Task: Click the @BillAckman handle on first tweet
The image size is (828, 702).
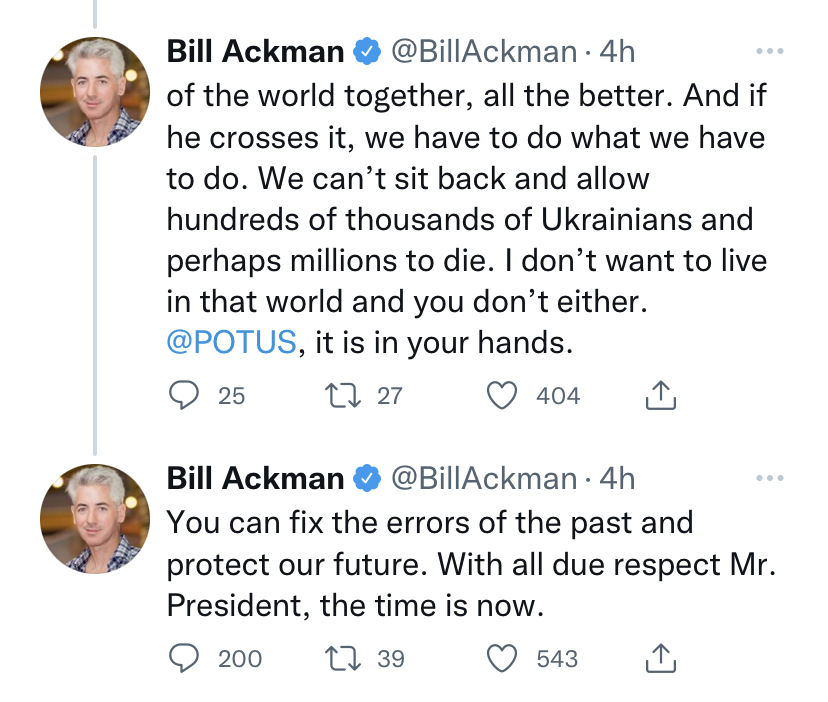Action: coord(483,51)
